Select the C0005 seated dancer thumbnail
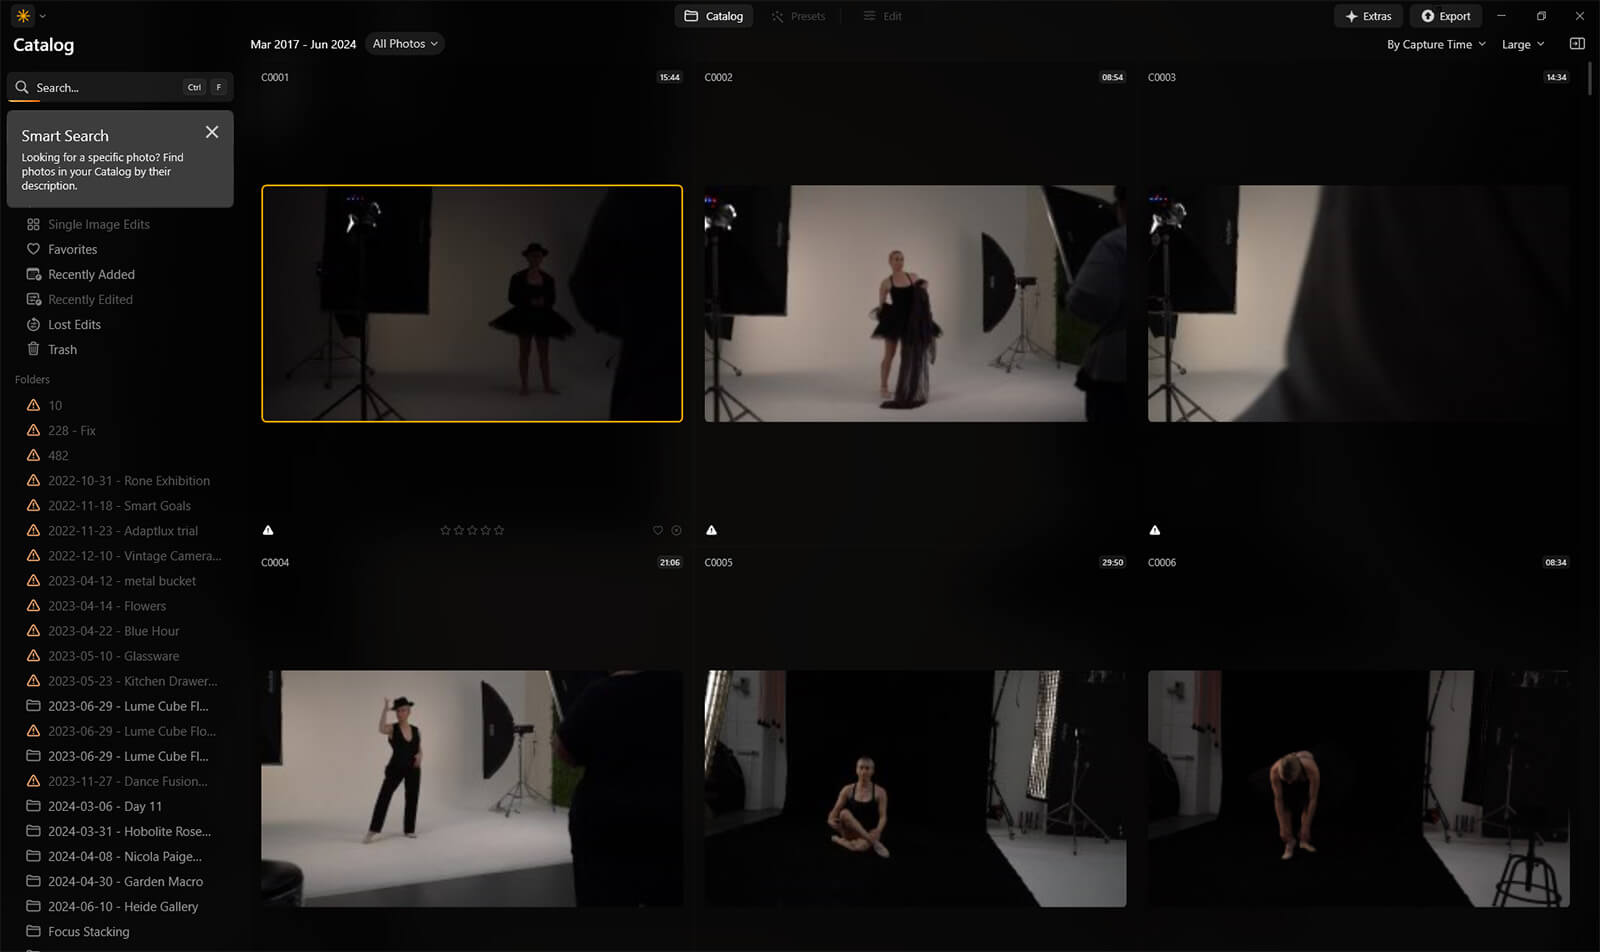This screenshot has width=1600, height=952. click(x=915, y=788)
